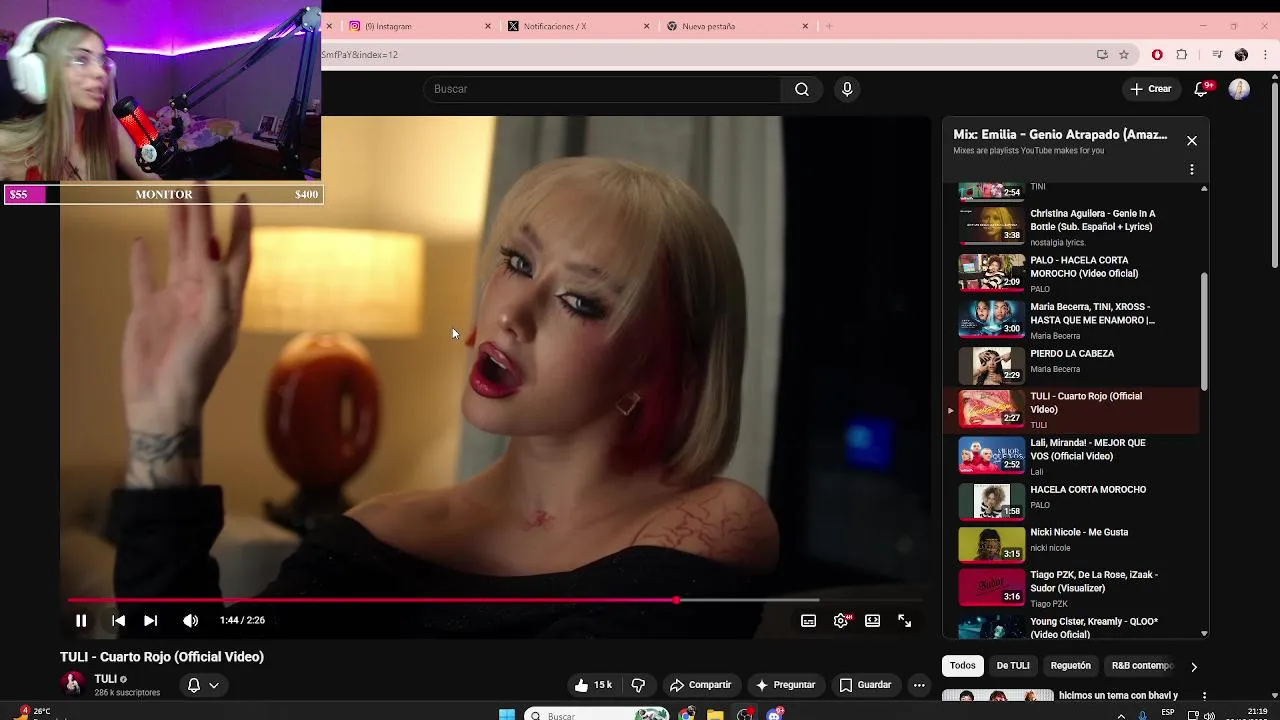The image size is (1280, 720).
Task: Play Lali, Miranda! MEJOR QUE VOS
Action: [1070, 455]
